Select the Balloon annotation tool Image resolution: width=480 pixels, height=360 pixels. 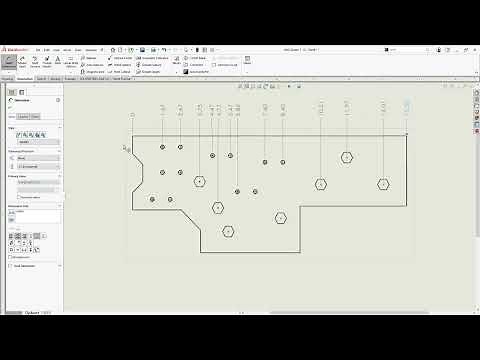[89, 58]
